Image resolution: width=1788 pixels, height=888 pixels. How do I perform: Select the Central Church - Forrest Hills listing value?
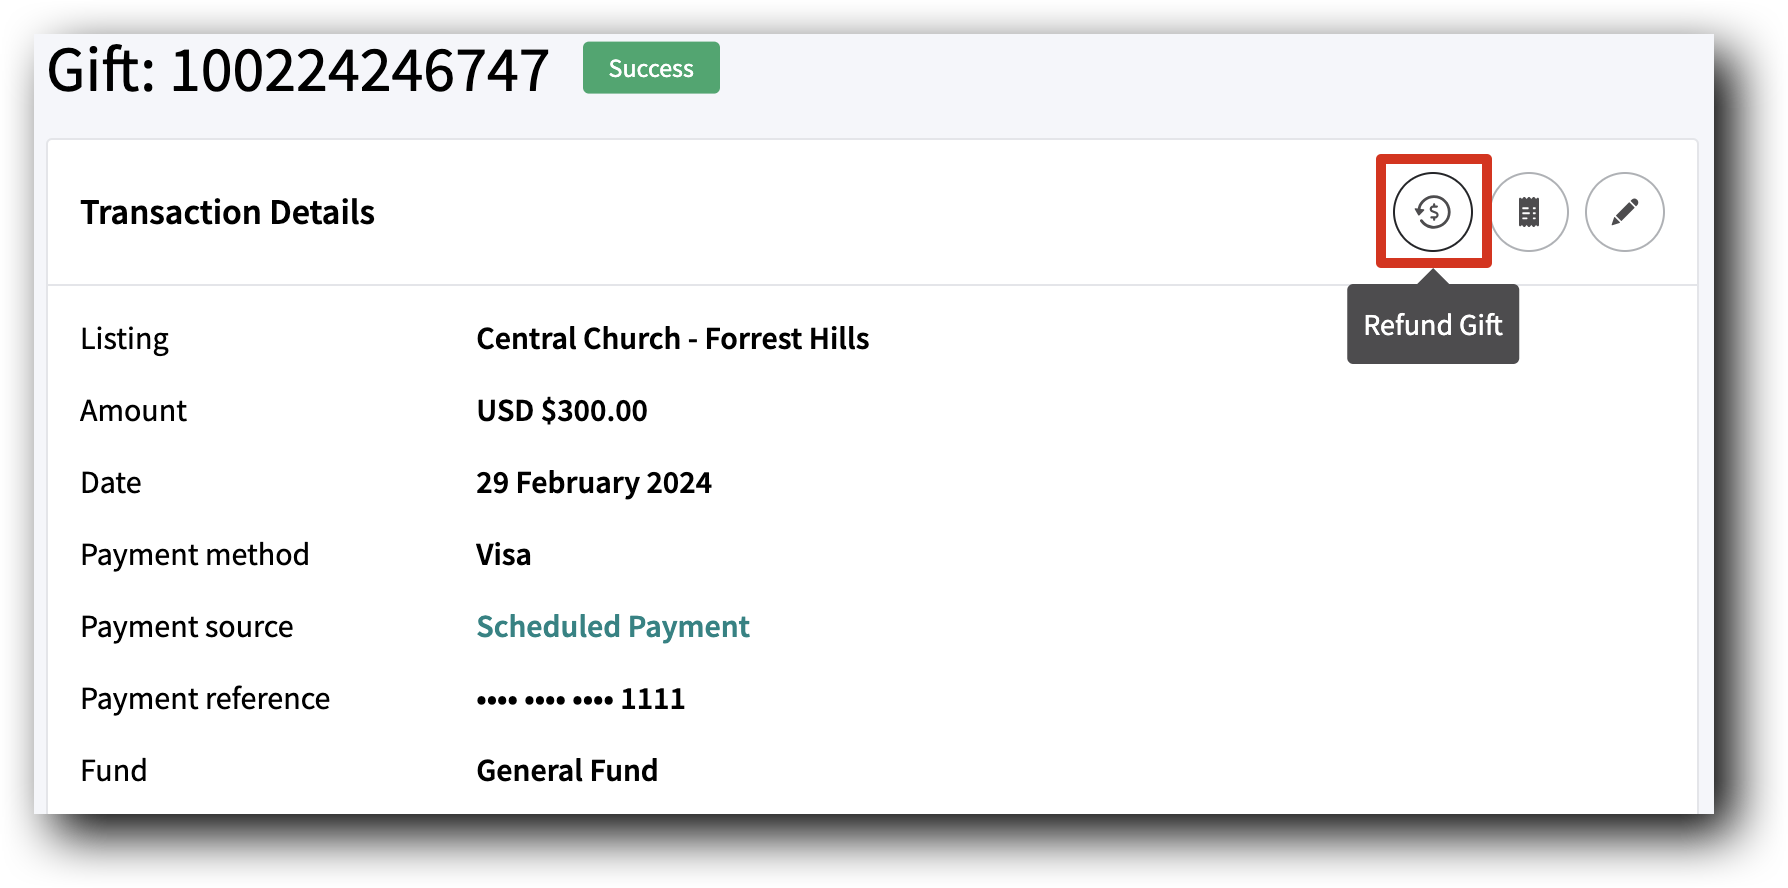click(x=672, y=338)
